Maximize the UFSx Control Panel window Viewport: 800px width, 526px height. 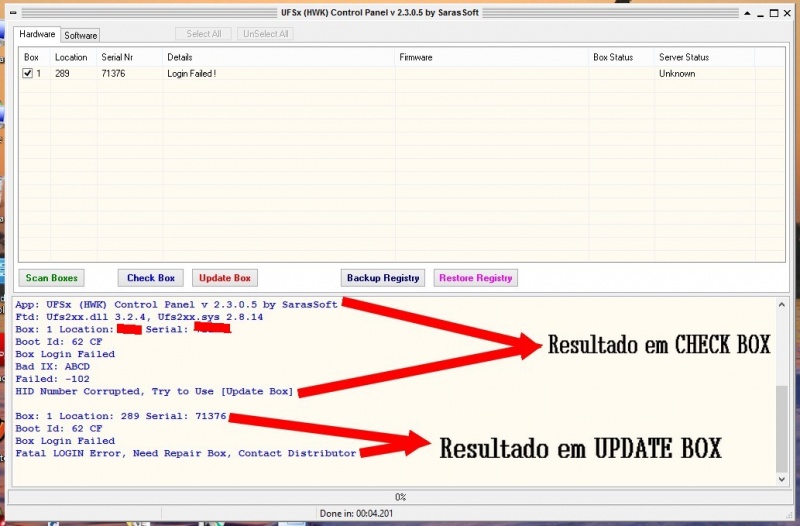coord(773,13)
